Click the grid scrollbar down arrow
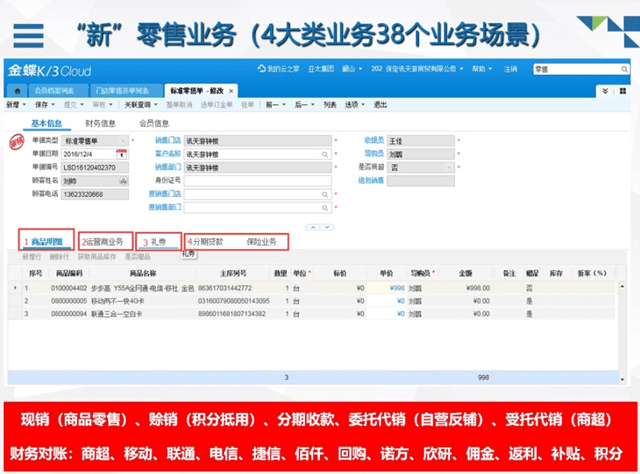Image resolution: width=640 pixels, height=474 pixels. [622, 379]
